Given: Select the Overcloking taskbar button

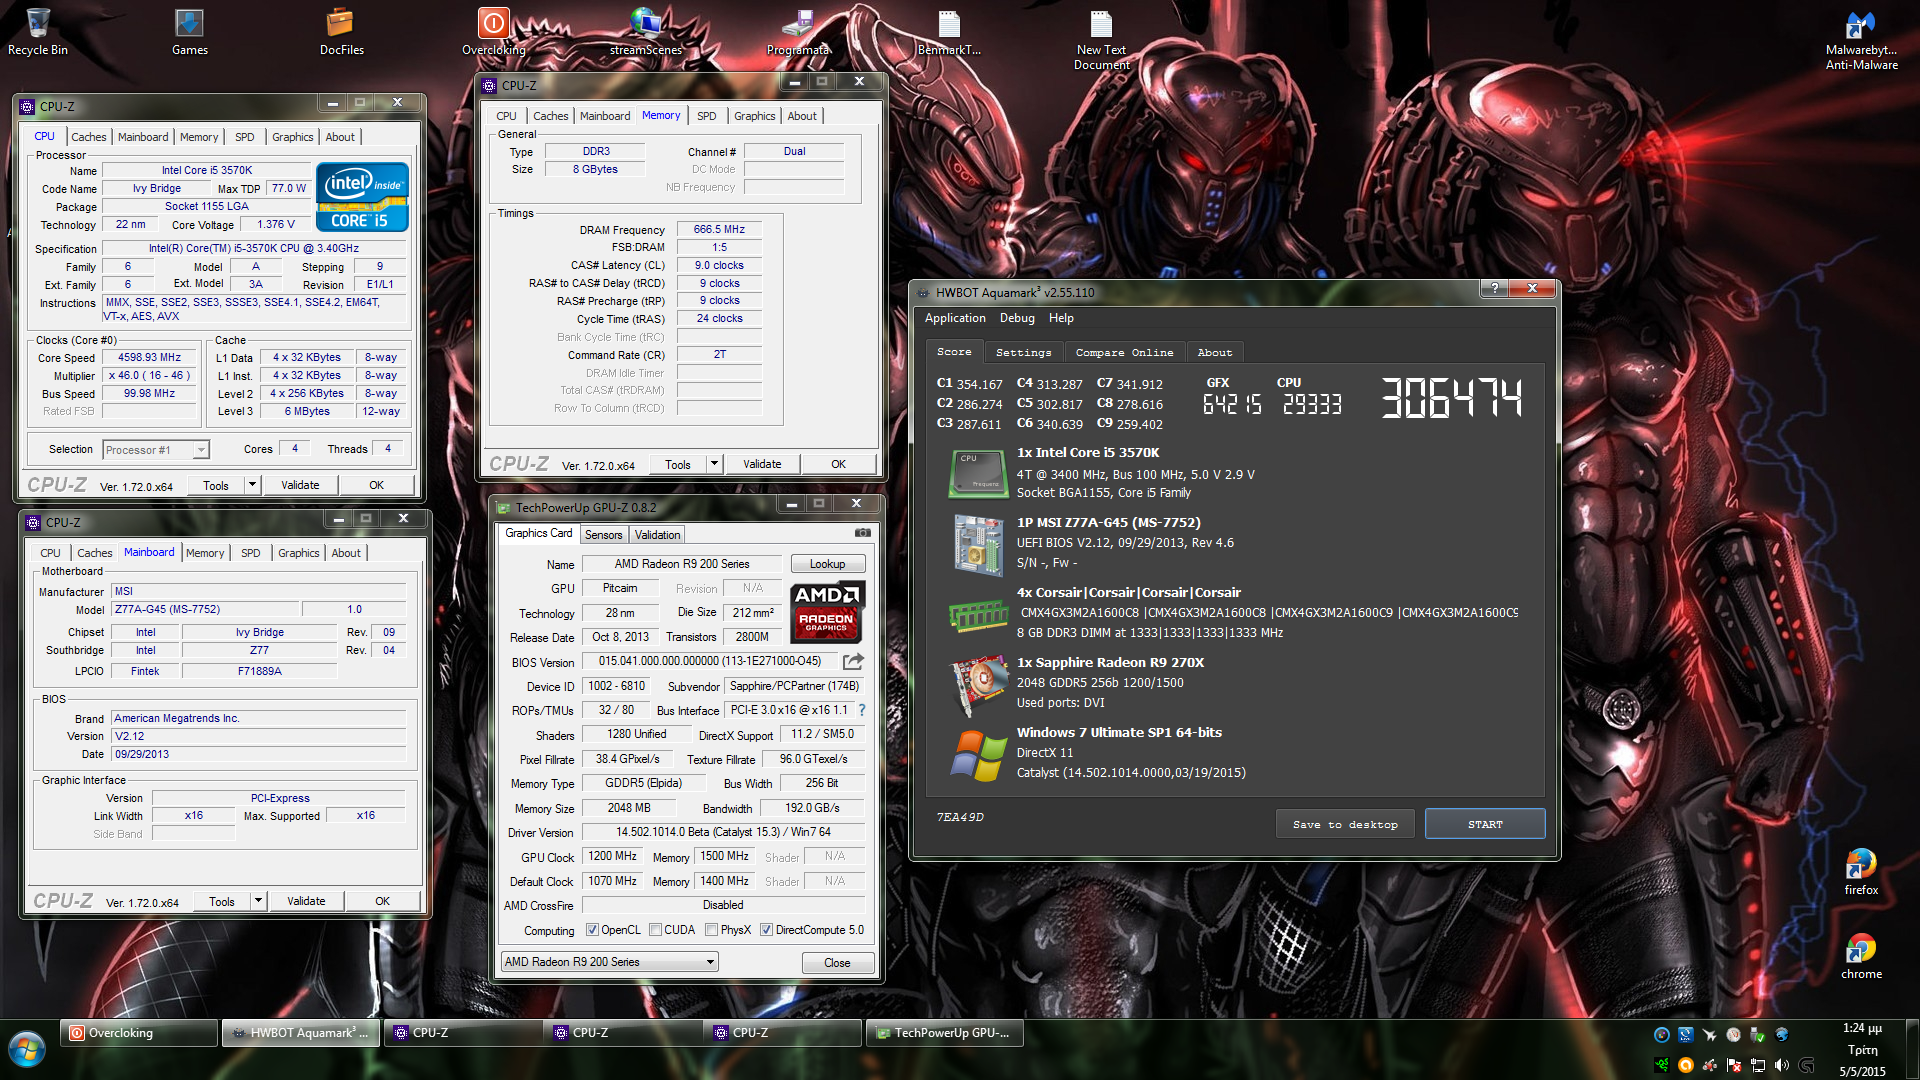Looking at the screenshot, I should point(139,1033).
